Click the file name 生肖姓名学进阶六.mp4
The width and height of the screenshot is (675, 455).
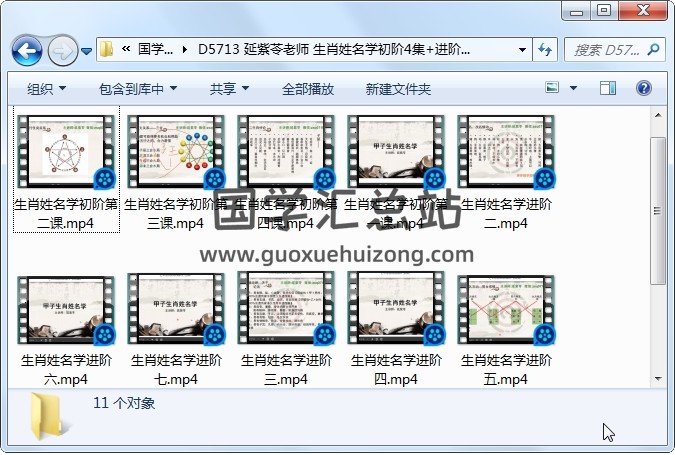point(66,370)
